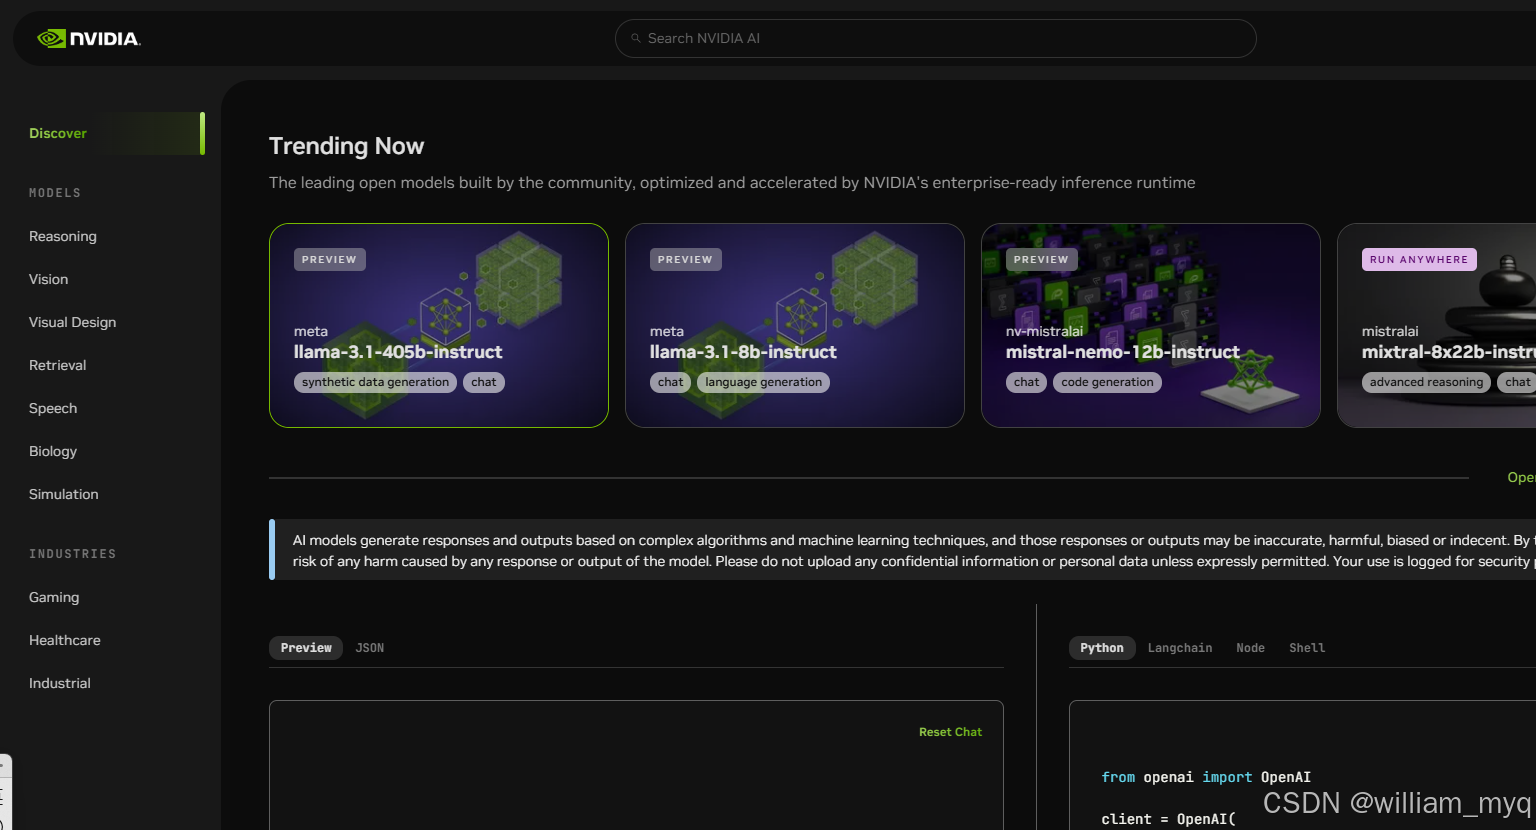Screen dimensions: 1536x830
Task: Click the search magnifier icon
Action: point(635,38)
